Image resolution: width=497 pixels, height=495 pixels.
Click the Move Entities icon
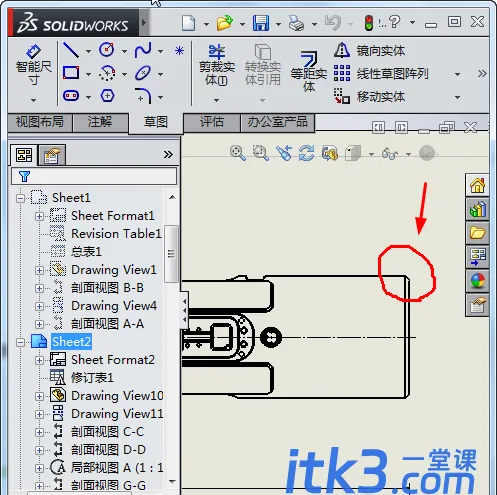(x=342, y=96)
